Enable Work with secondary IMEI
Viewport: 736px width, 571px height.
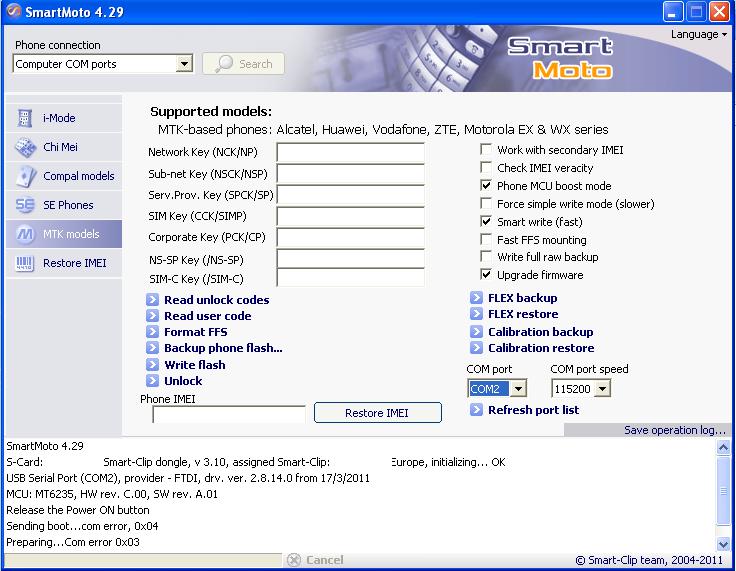tap(486, 150)
